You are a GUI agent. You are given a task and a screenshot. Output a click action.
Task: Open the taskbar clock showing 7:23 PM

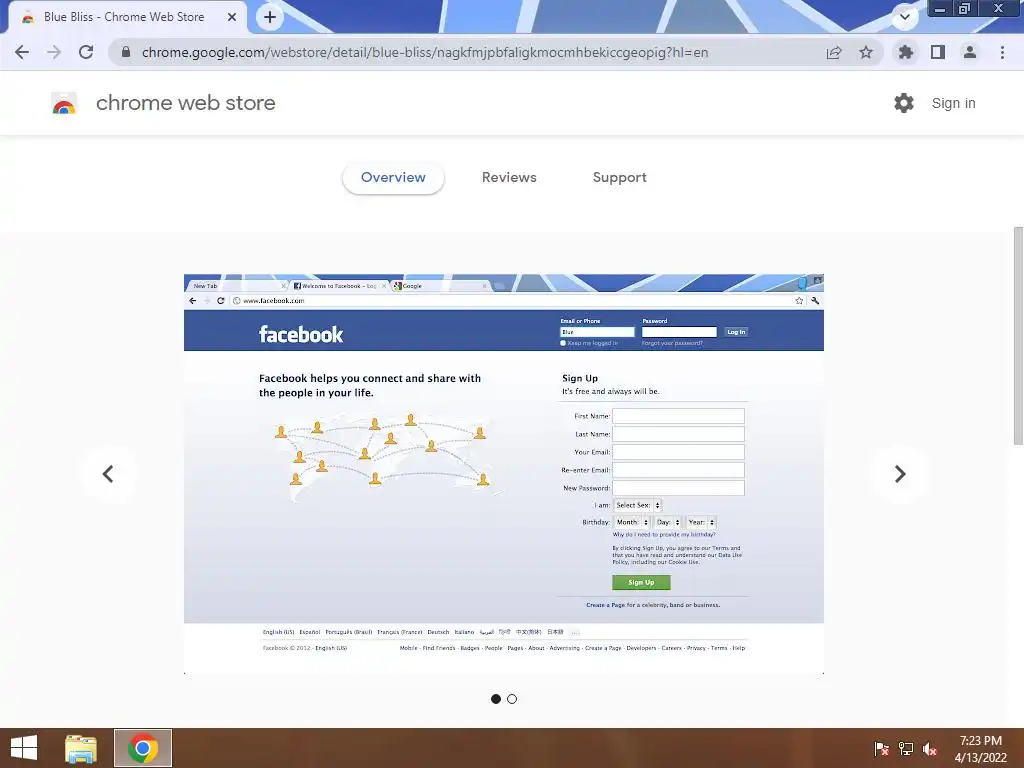tap(980, 749)
